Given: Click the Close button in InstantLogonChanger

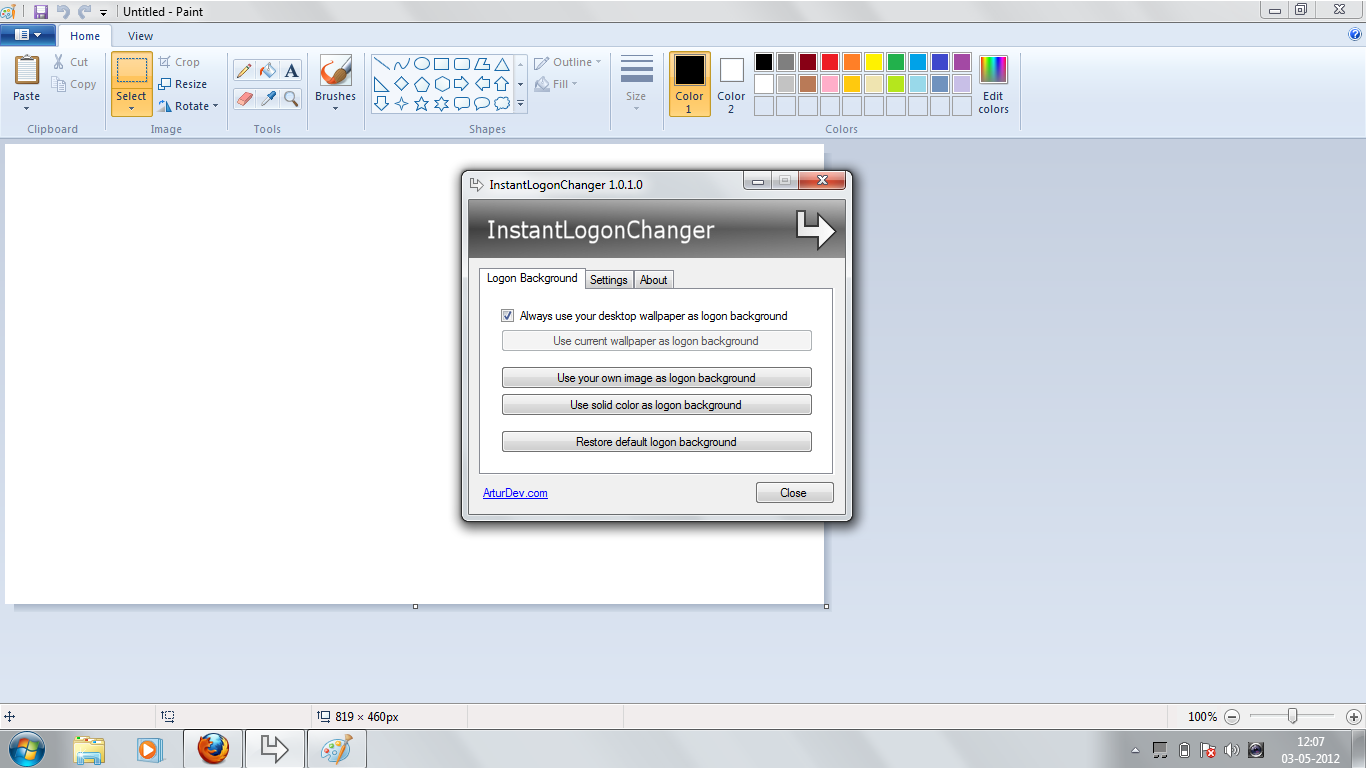Looking at the screenshot, I should tap(794, 493).
